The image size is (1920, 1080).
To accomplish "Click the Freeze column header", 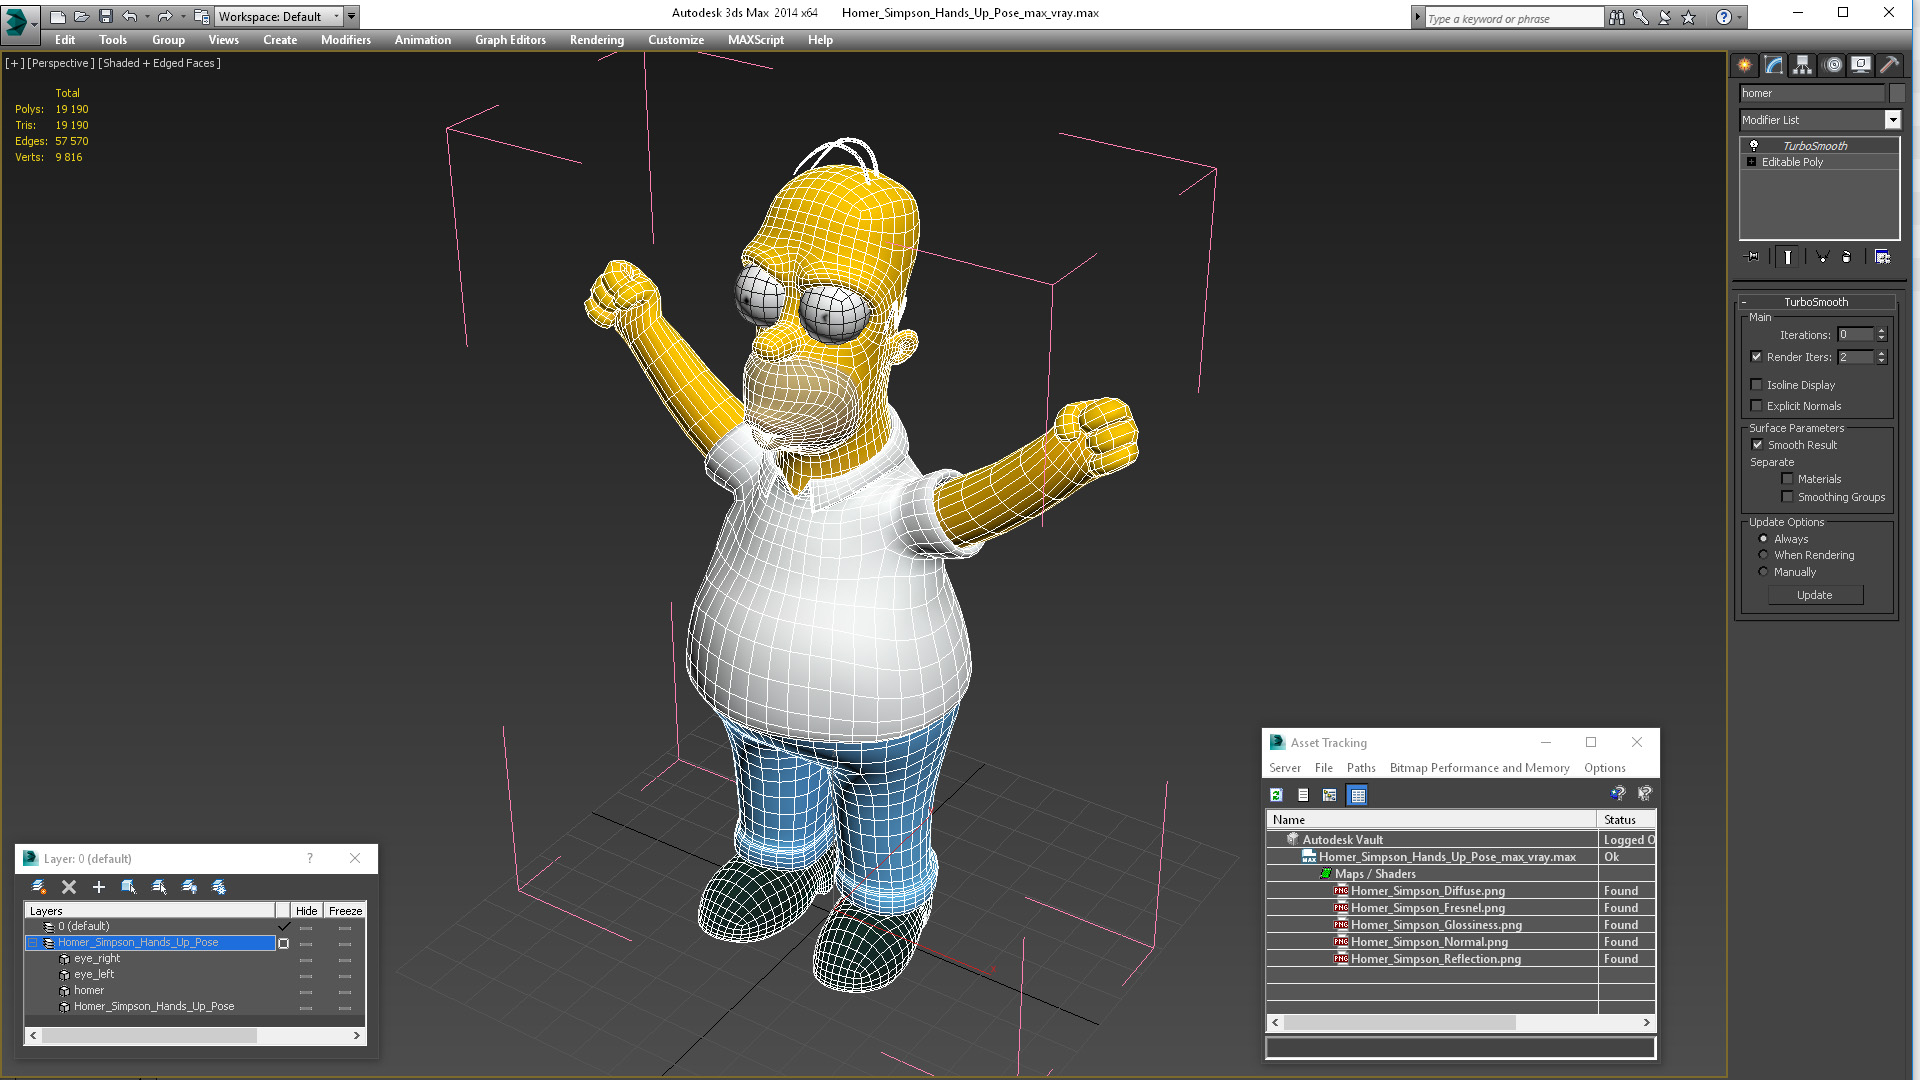I will point(345,911).
